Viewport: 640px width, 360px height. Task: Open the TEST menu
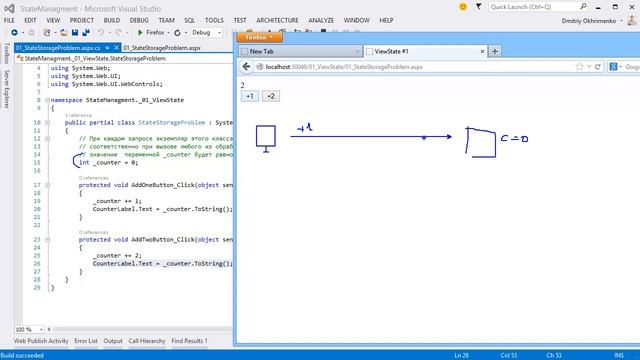[x=240, y=20]
